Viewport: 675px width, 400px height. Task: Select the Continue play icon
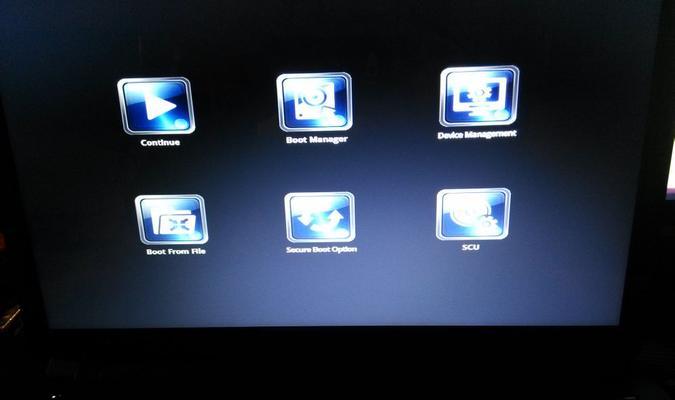156,106
